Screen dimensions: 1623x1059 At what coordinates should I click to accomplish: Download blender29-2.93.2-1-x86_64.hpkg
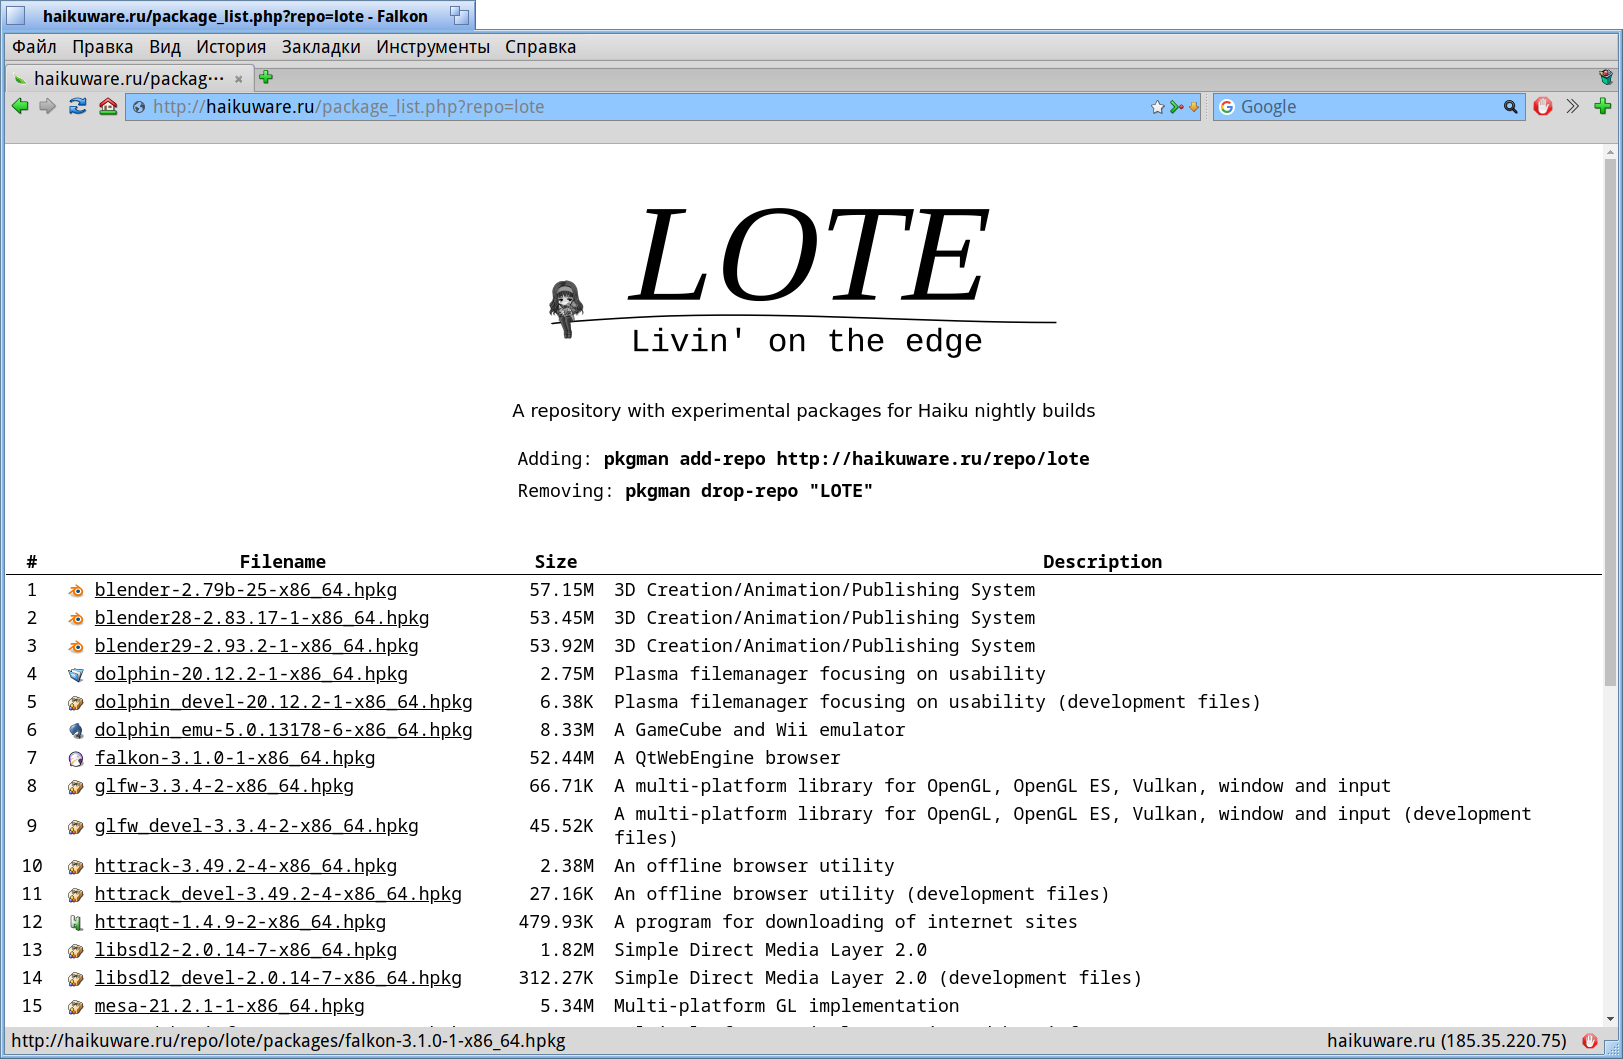(x=257, y=646)
